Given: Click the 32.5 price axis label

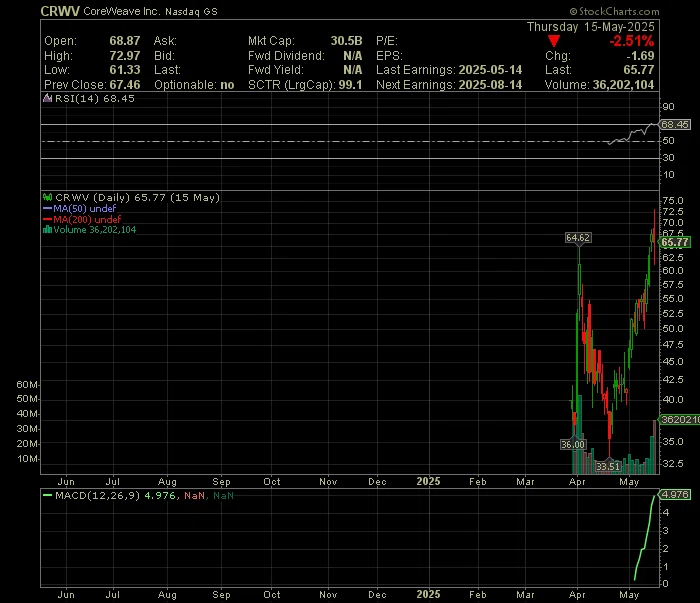Looking at the screenshot, I should coord(673,464).
